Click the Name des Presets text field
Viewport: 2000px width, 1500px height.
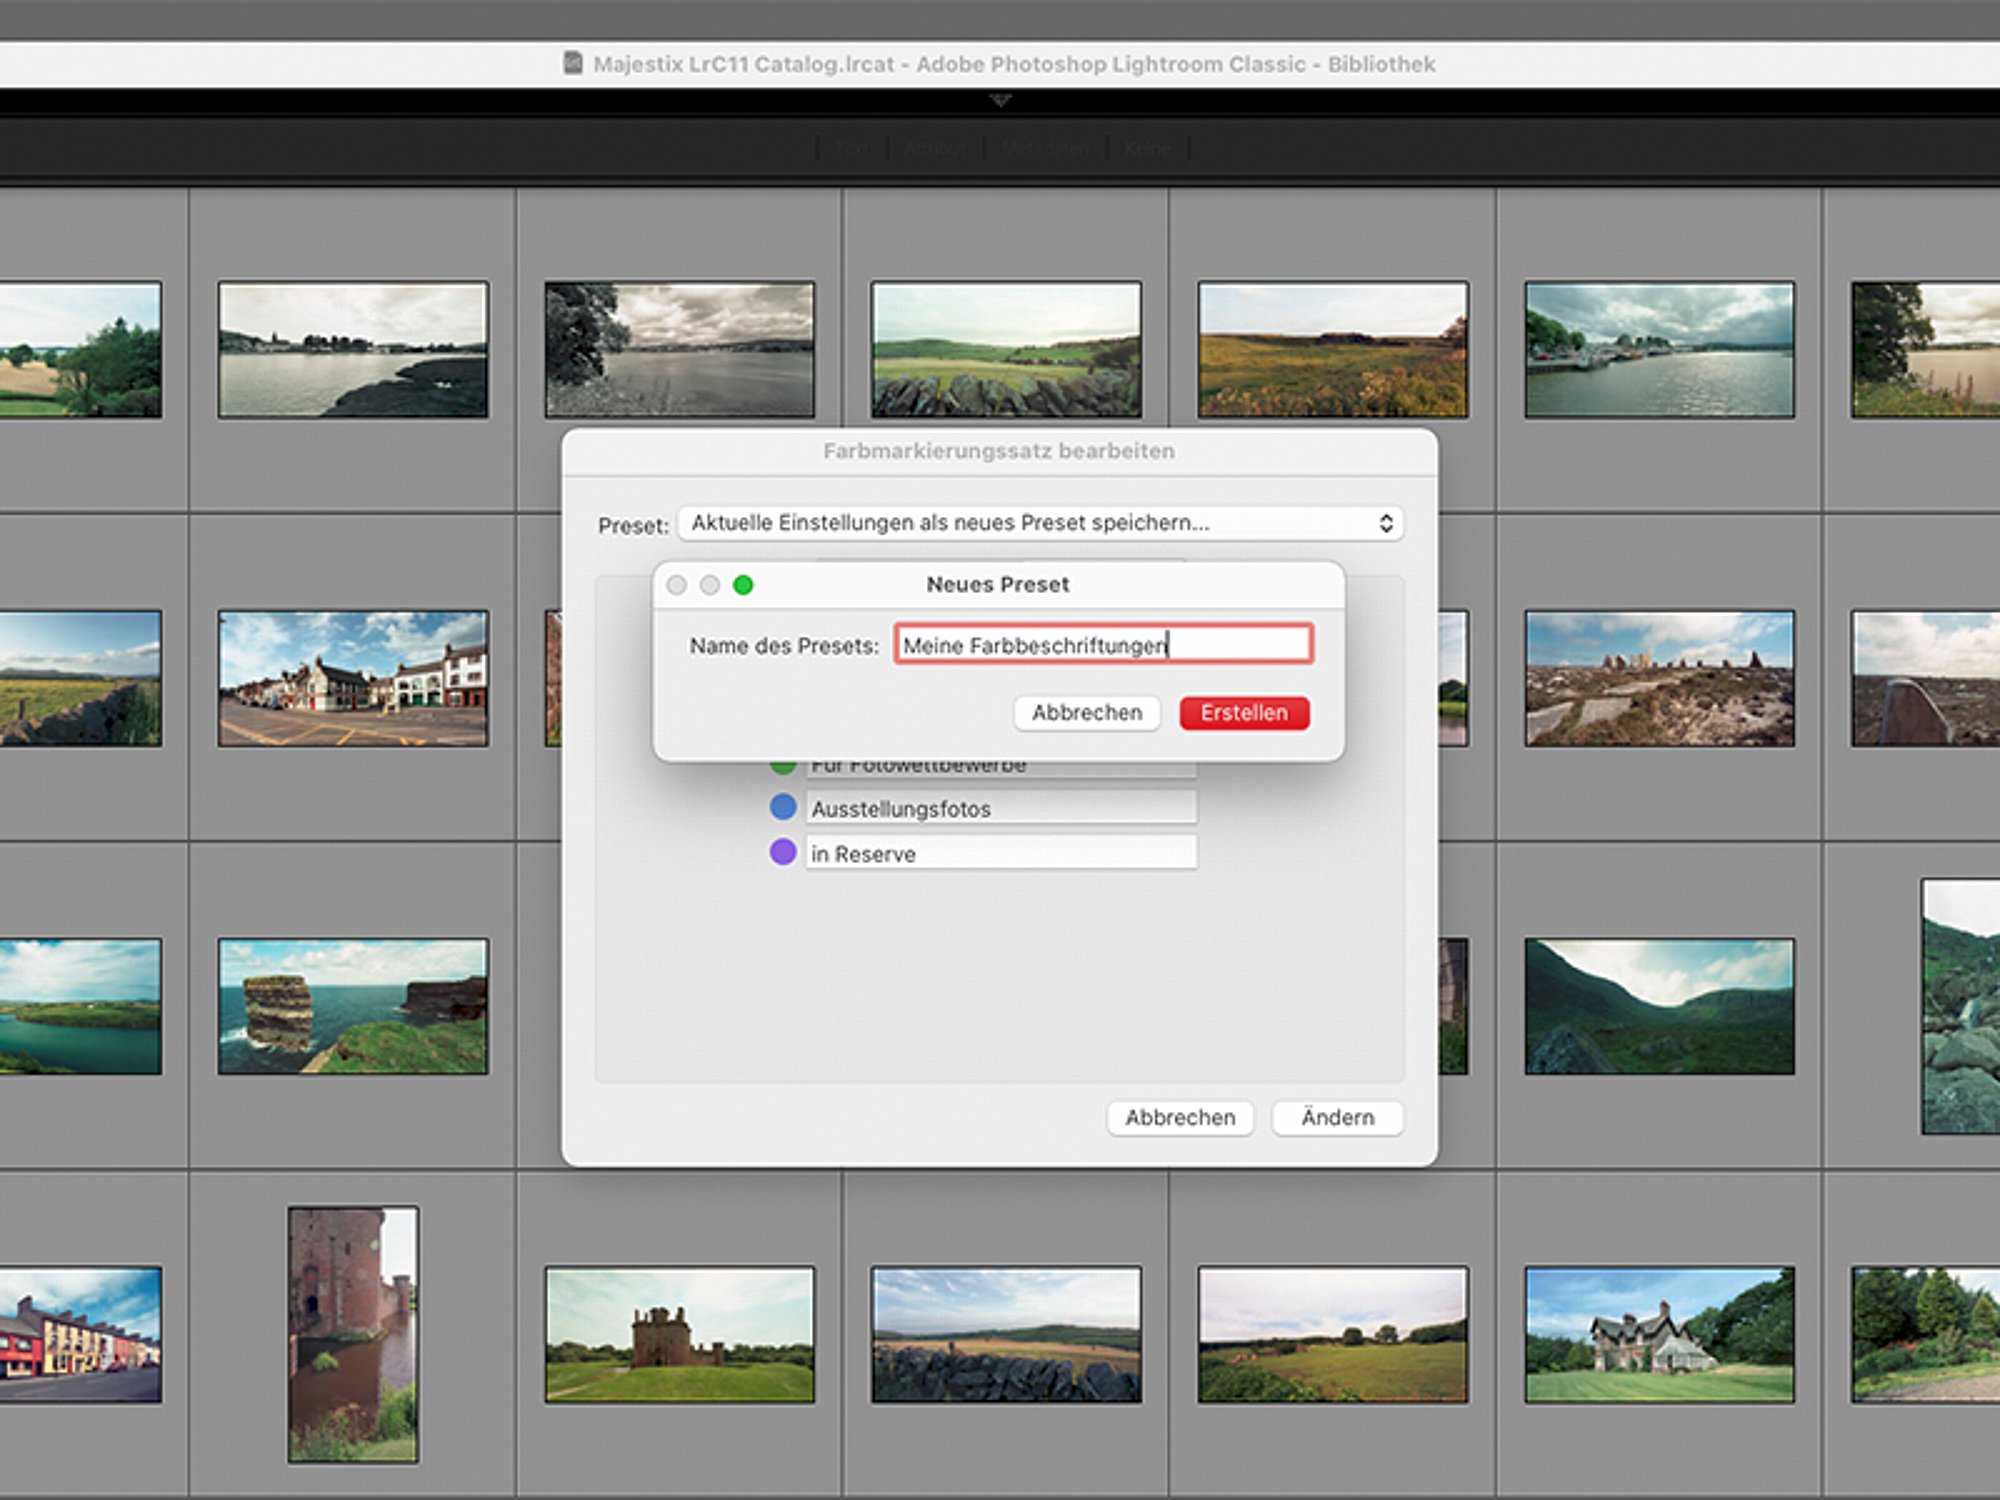pos(1103,645)
